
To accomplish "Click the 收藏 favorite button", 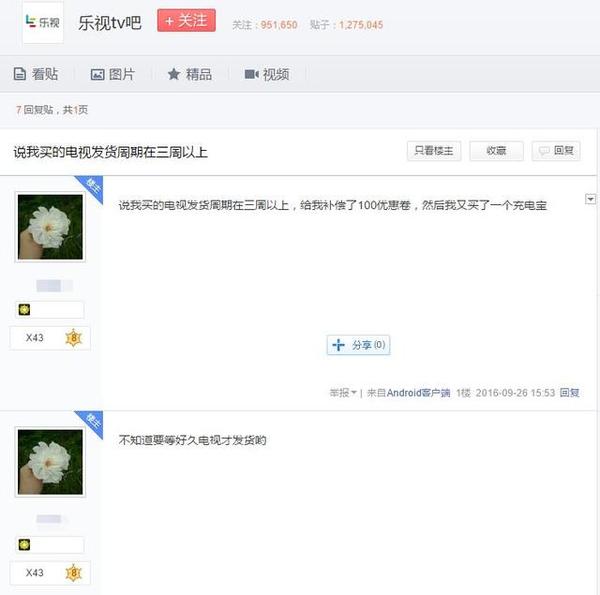I will click(x=496, y=151).
